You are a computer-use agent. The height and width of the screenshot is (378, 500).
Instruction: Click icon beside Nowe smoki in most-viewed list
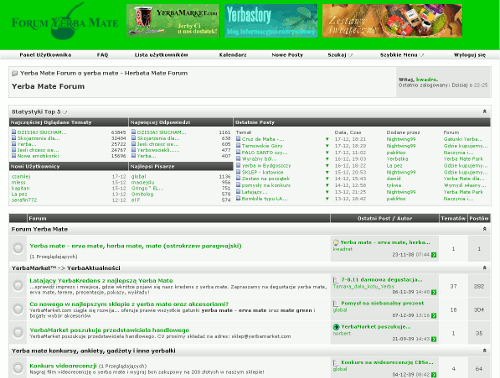pyautogui.click(x=14, y=156)
